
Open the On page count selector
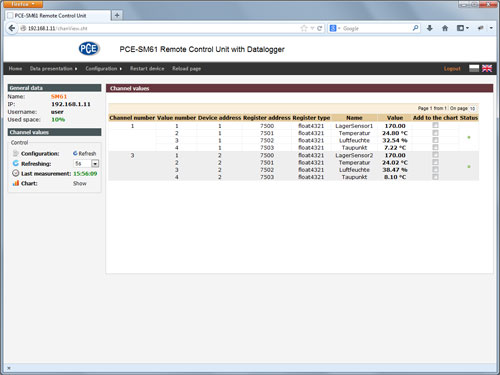[x=472, y=108]
